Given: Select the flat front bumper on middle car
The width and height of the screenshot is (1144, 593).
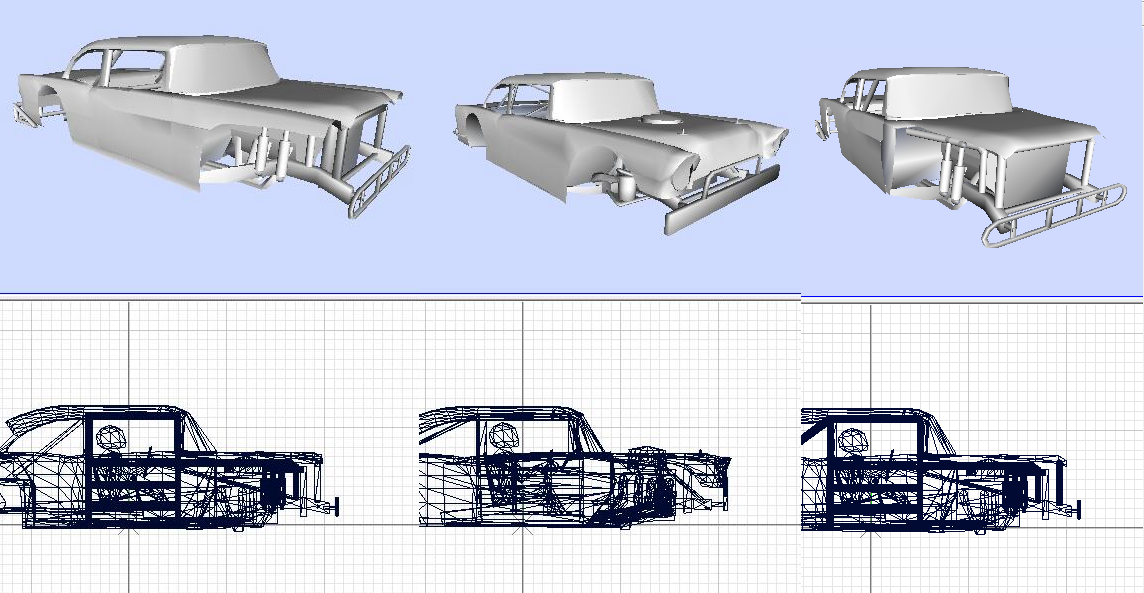Looking at the screenshot, I should (x=718, y=199).
